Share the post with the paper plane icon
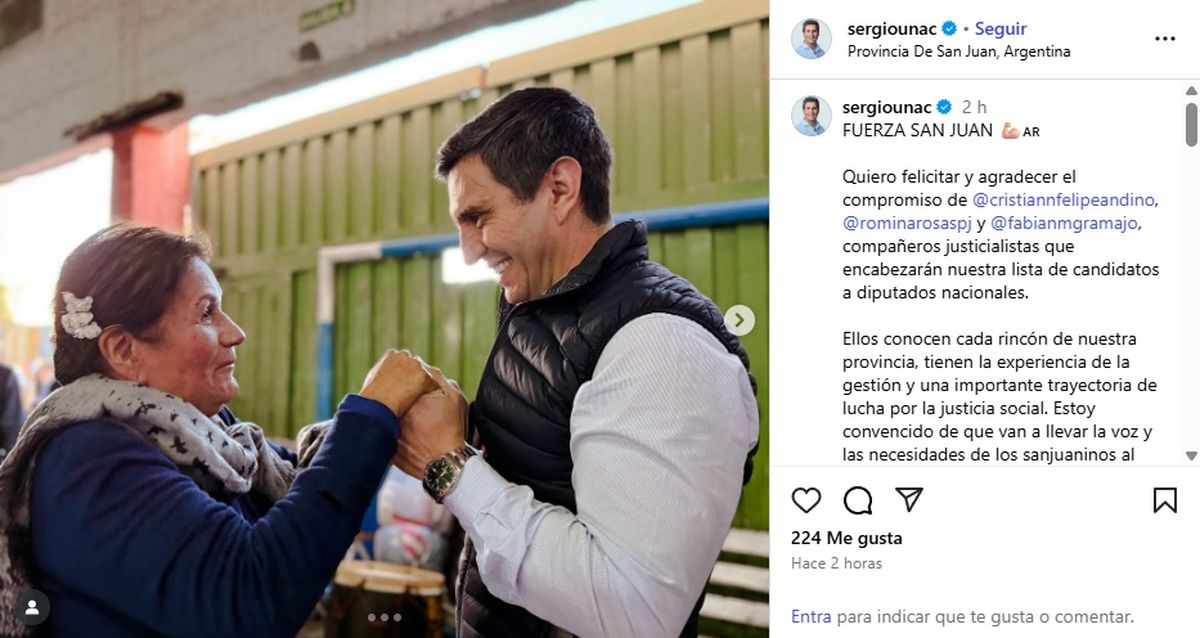The width and height of the screenshot is (1200, 638). (x=909, y=500)
